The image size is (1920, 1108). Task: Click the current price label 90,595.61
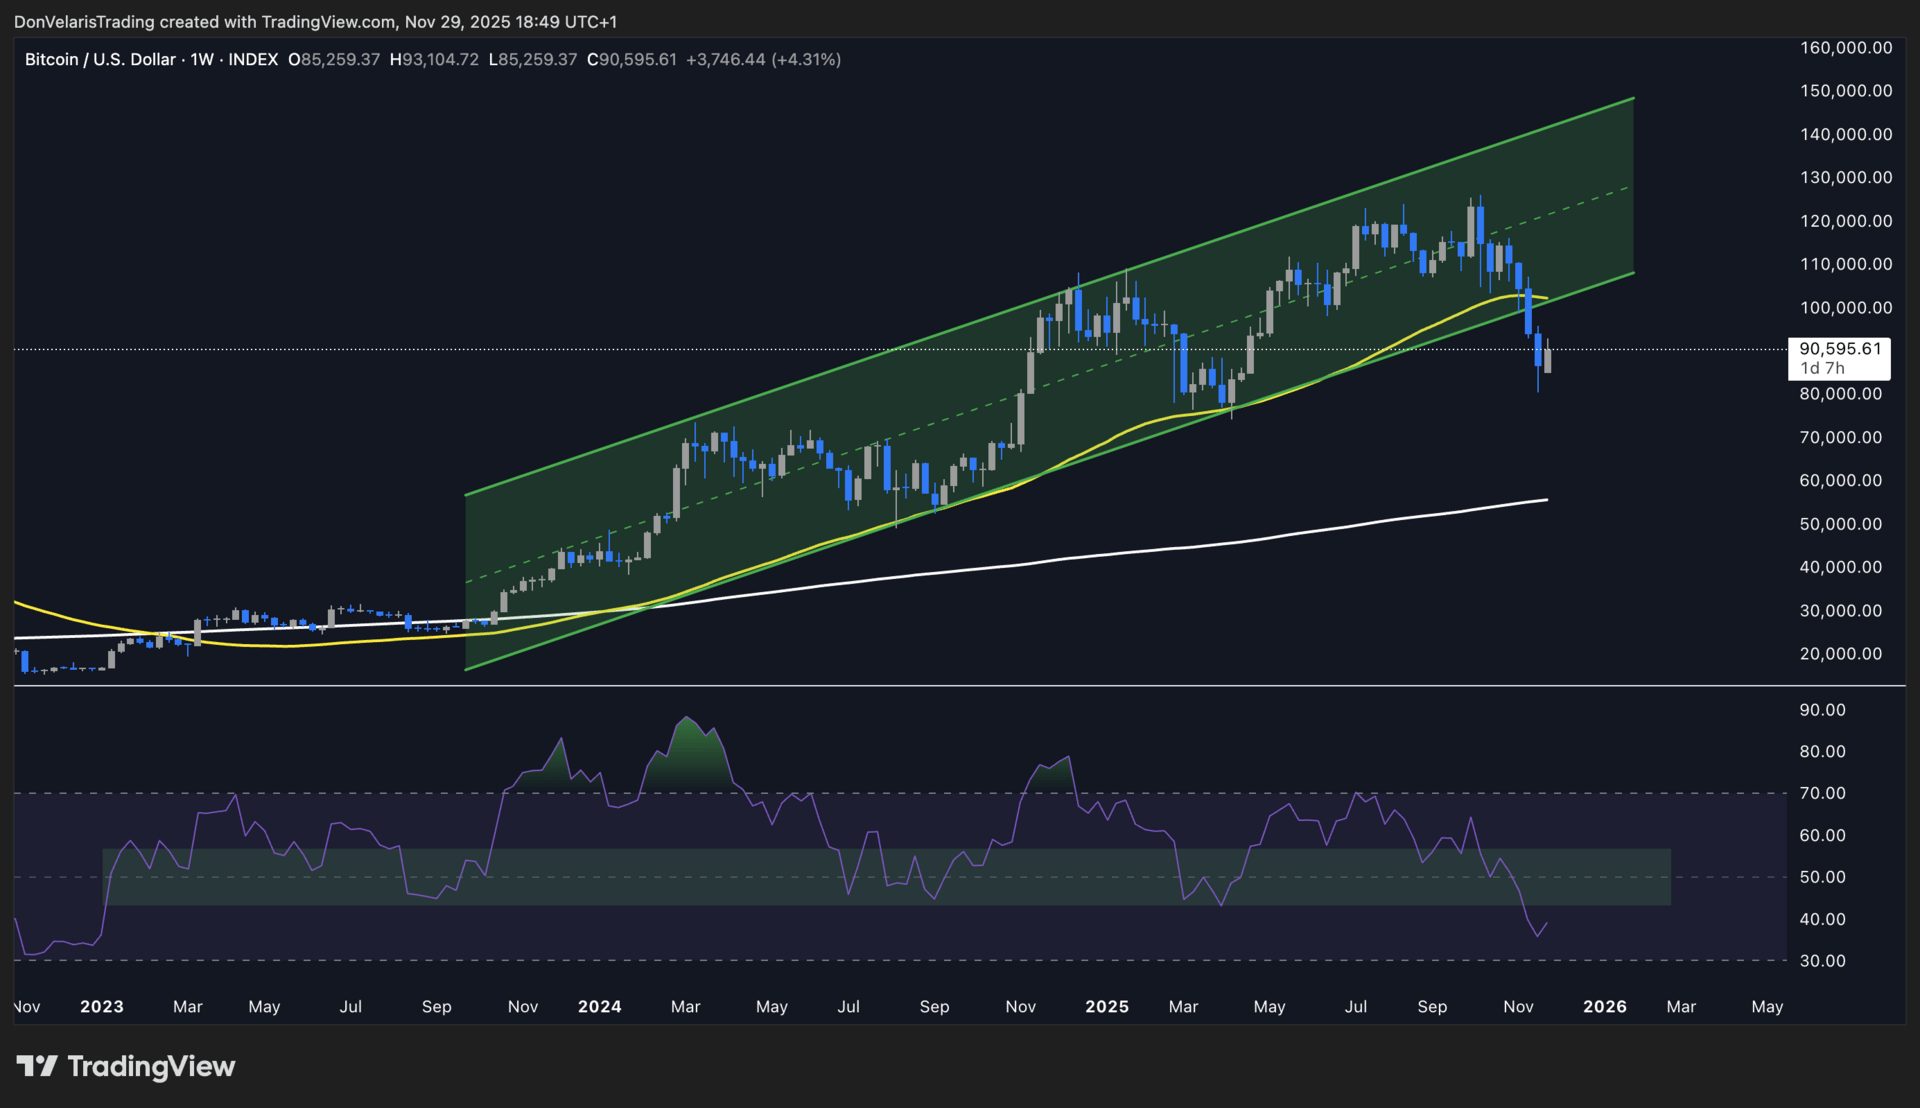(1839, 349)
